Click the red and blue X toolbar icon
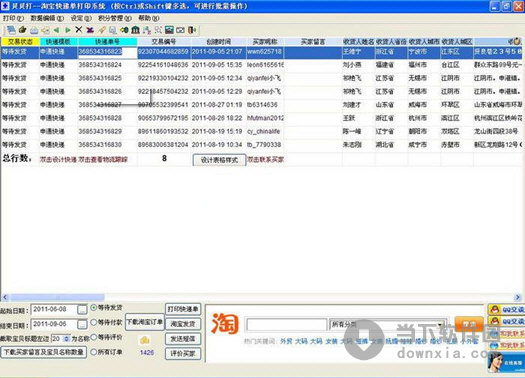Image resolution: width=525 pixels, height=378 pixels. (90, 30)
